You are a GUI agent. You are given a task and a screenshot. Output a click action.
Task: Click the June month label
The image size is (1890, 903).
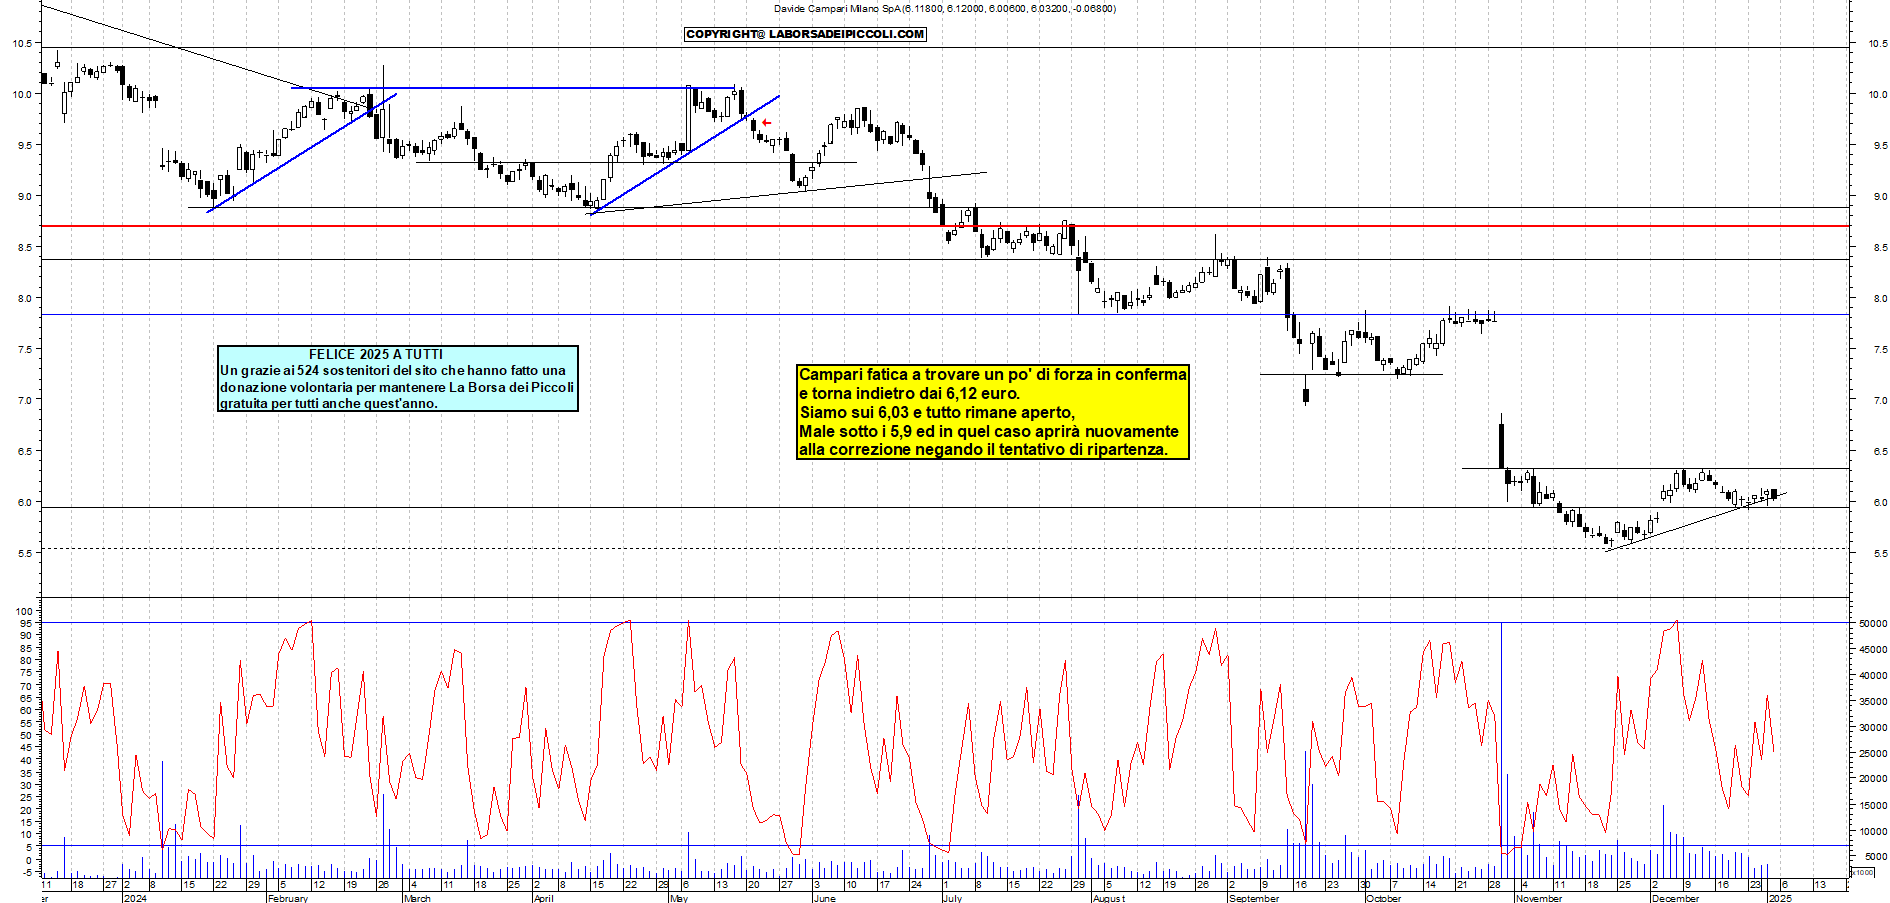[x=824, y=898]
